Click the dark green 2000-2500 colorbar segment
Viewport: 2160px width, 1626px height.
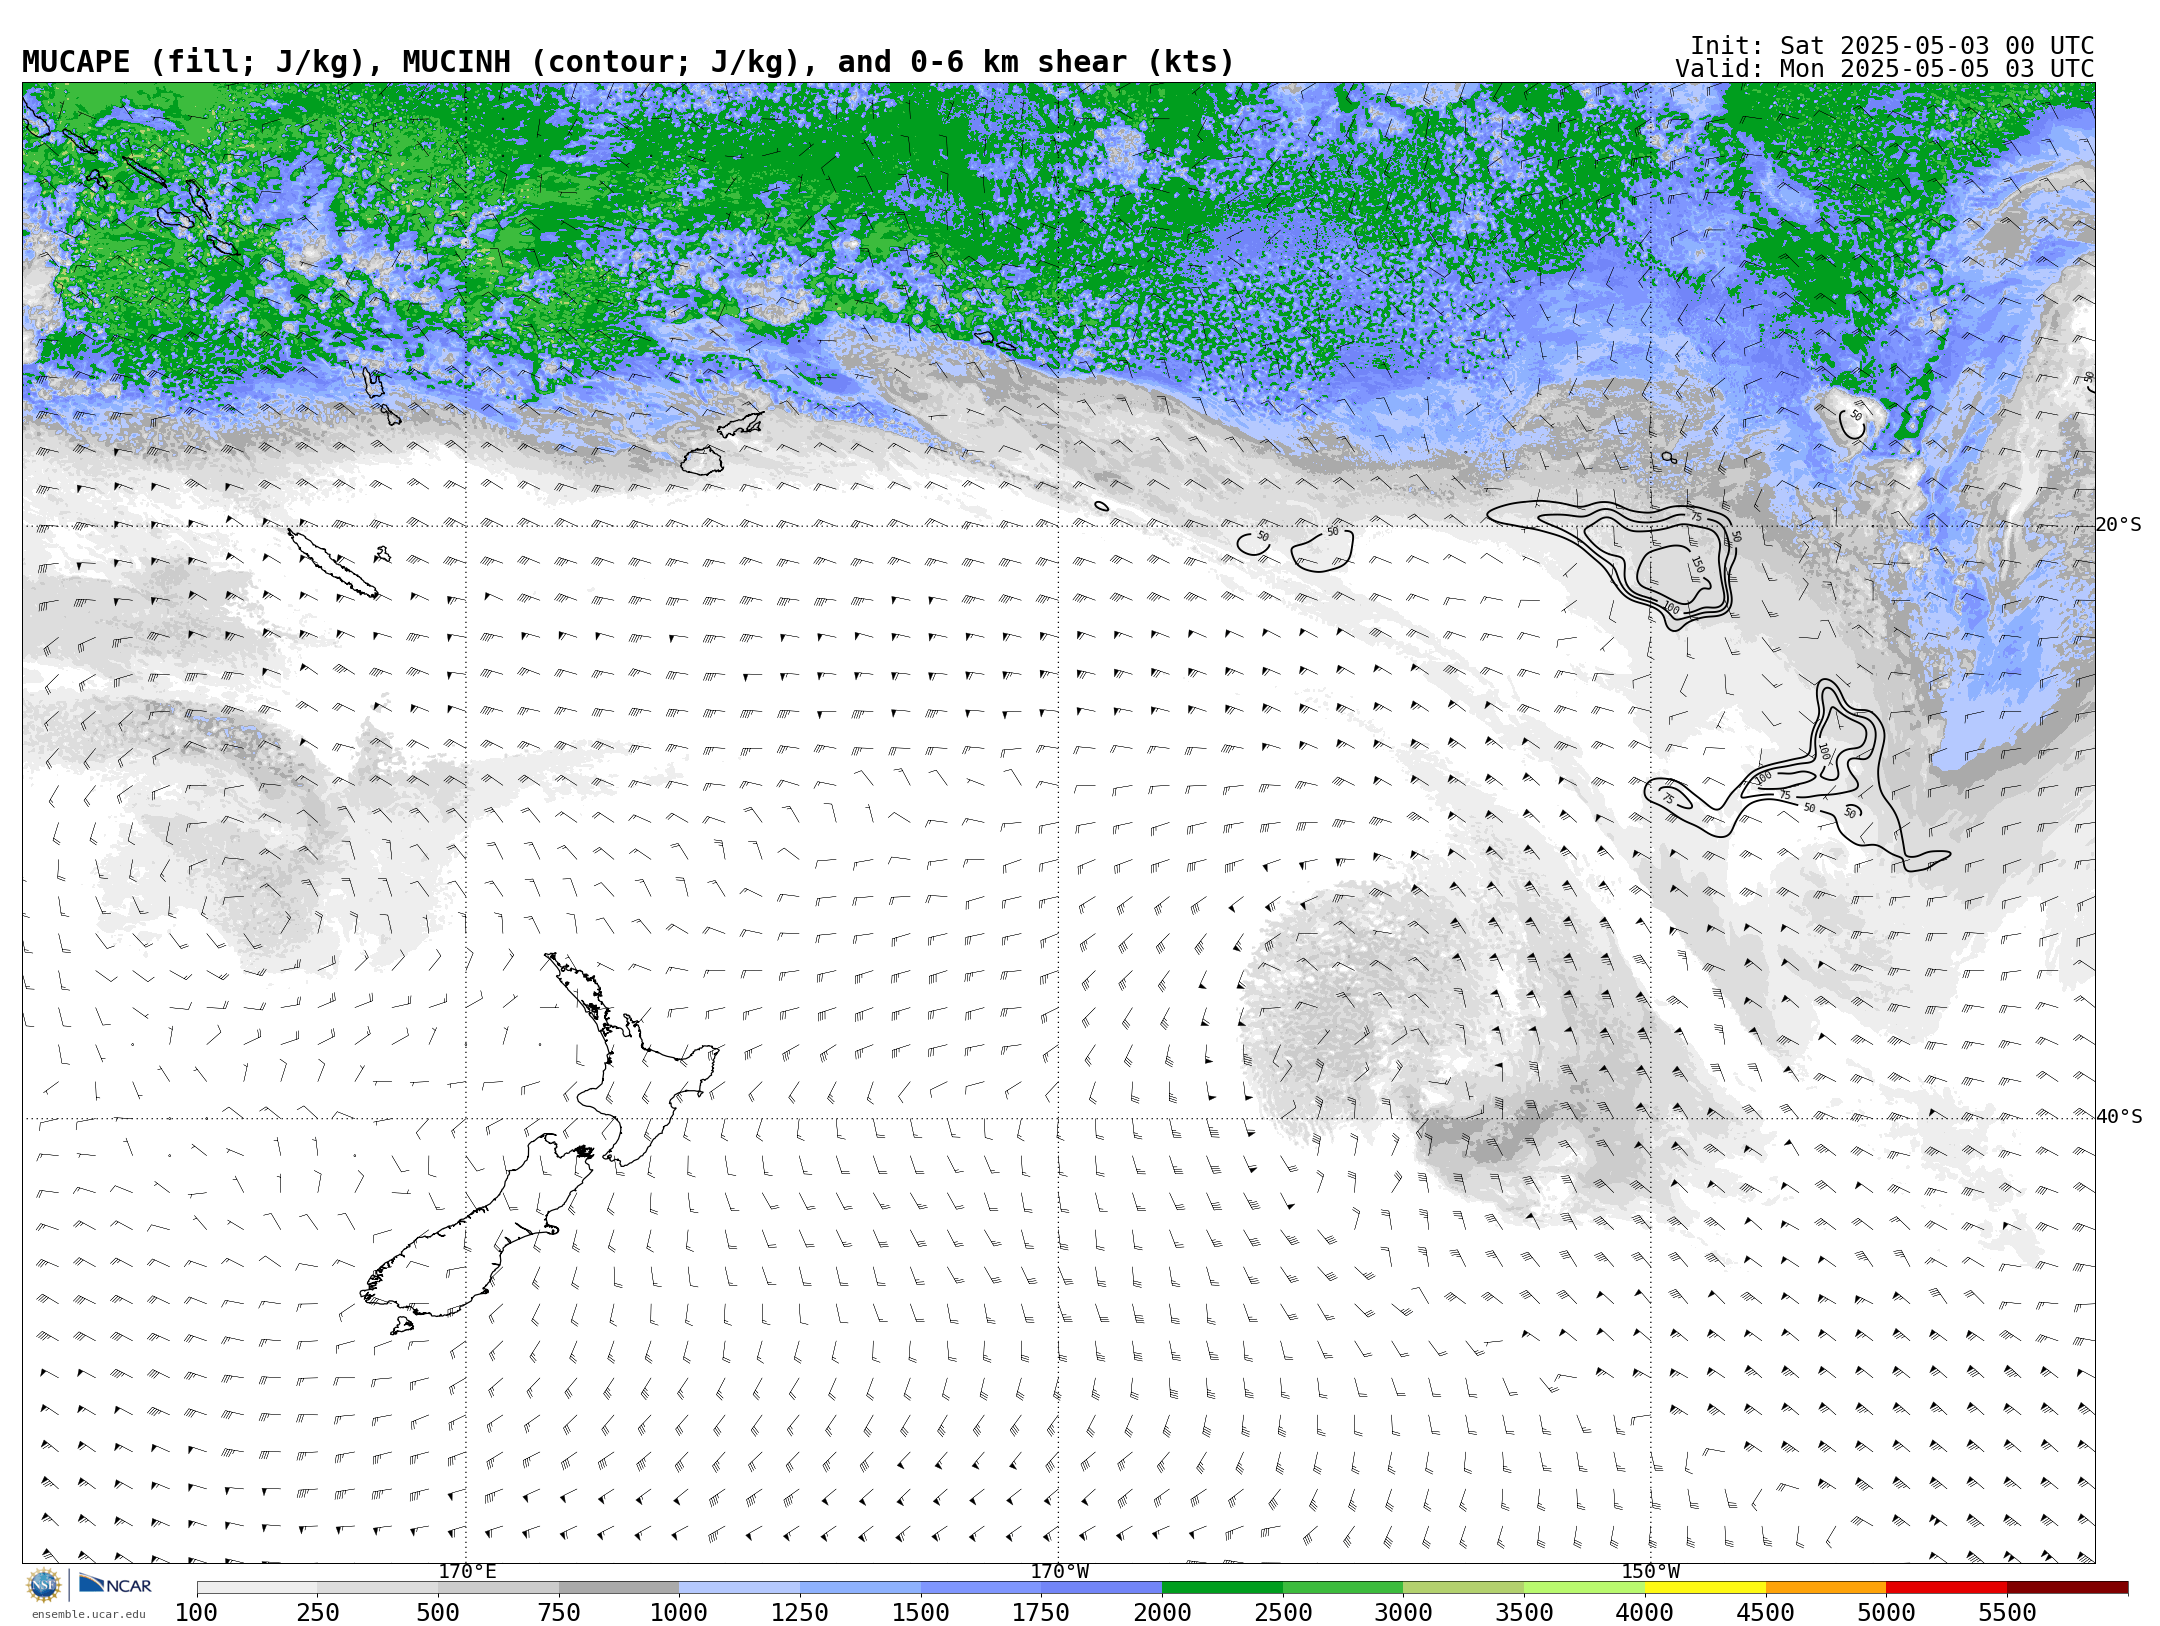pos(1222,1588)
